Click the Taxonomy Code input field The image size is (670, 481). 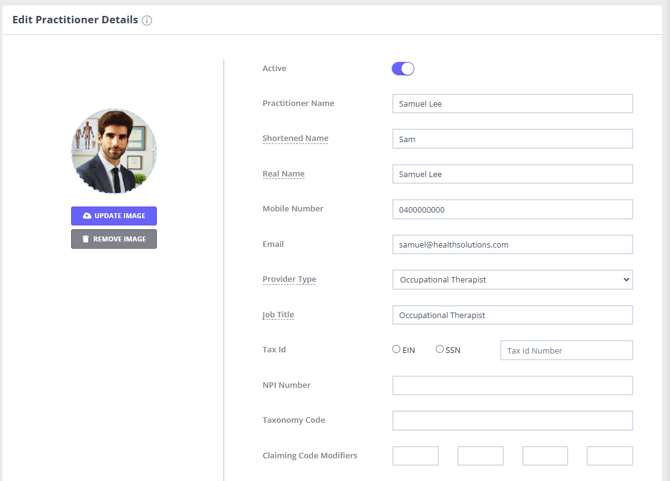click(x=512, y=420)
